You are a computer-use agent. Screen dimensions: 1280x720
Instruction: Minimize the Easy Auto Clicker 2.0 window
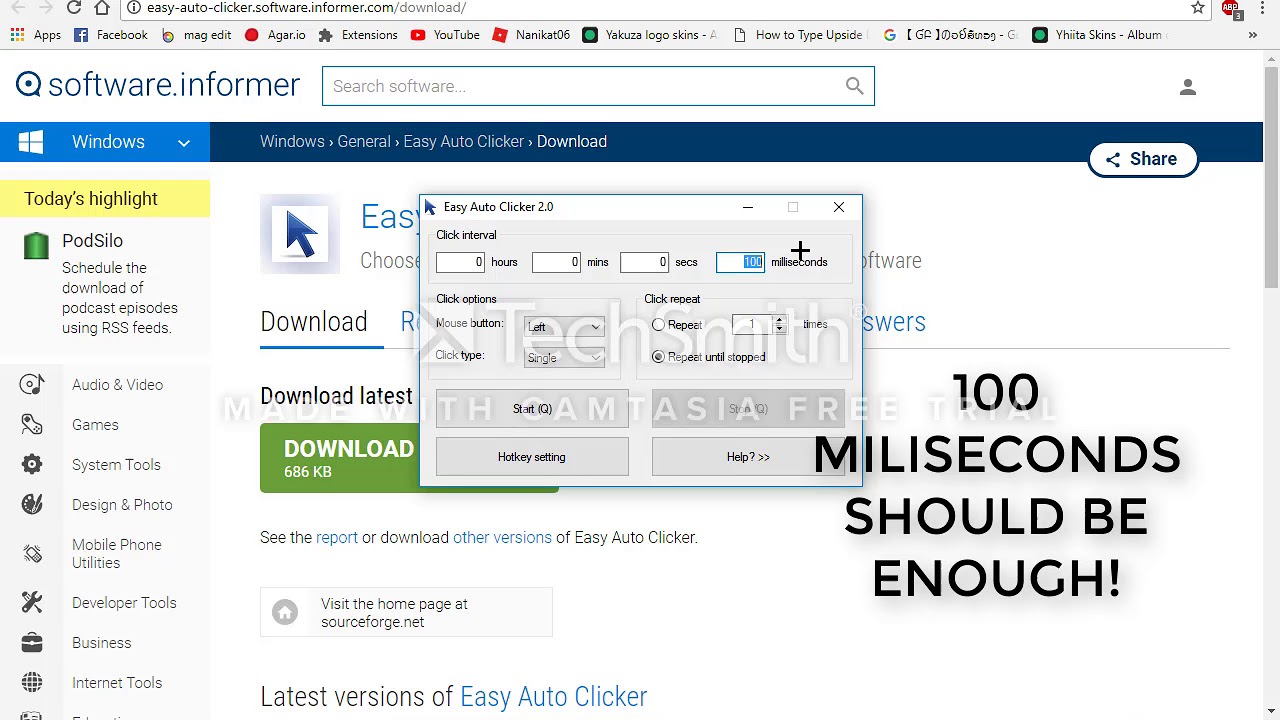tap(747, 207)
